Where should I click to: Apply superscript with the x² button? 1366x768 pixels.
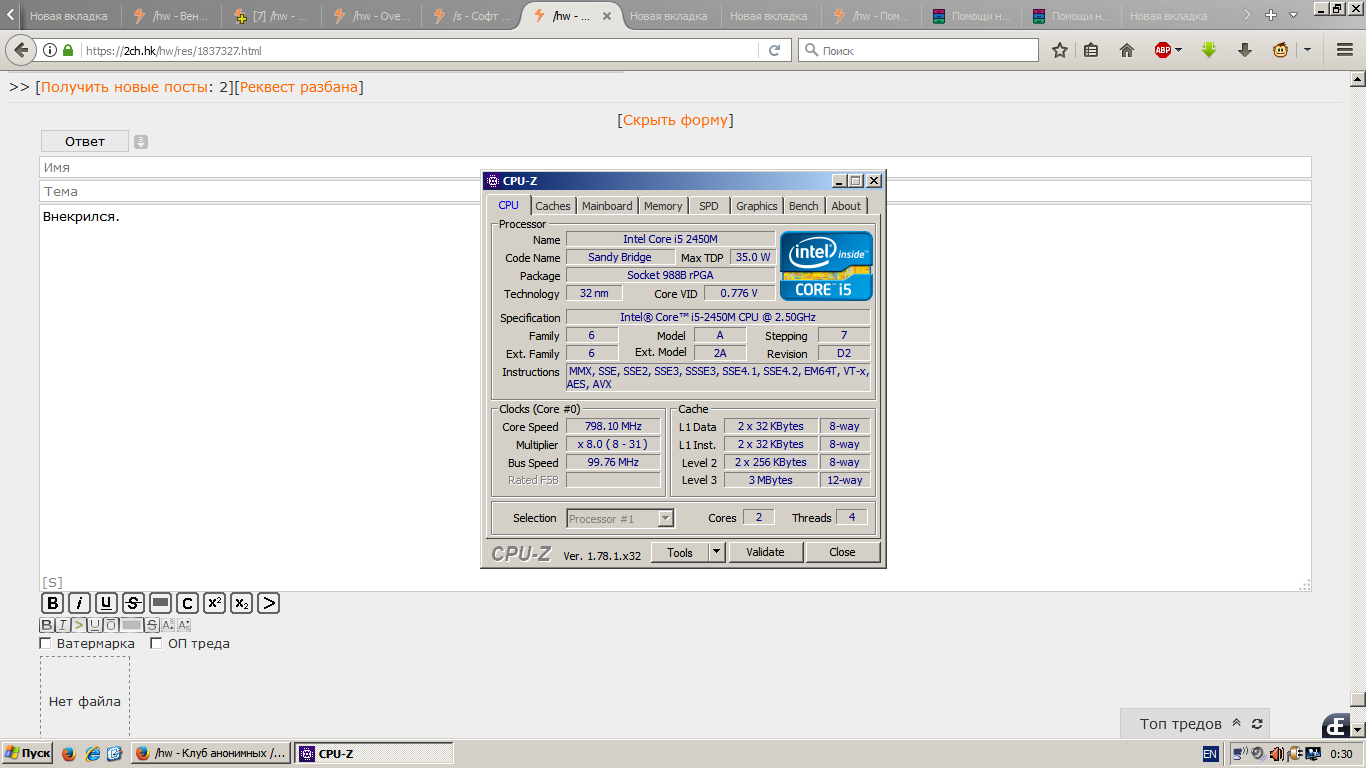coord(214,603)
